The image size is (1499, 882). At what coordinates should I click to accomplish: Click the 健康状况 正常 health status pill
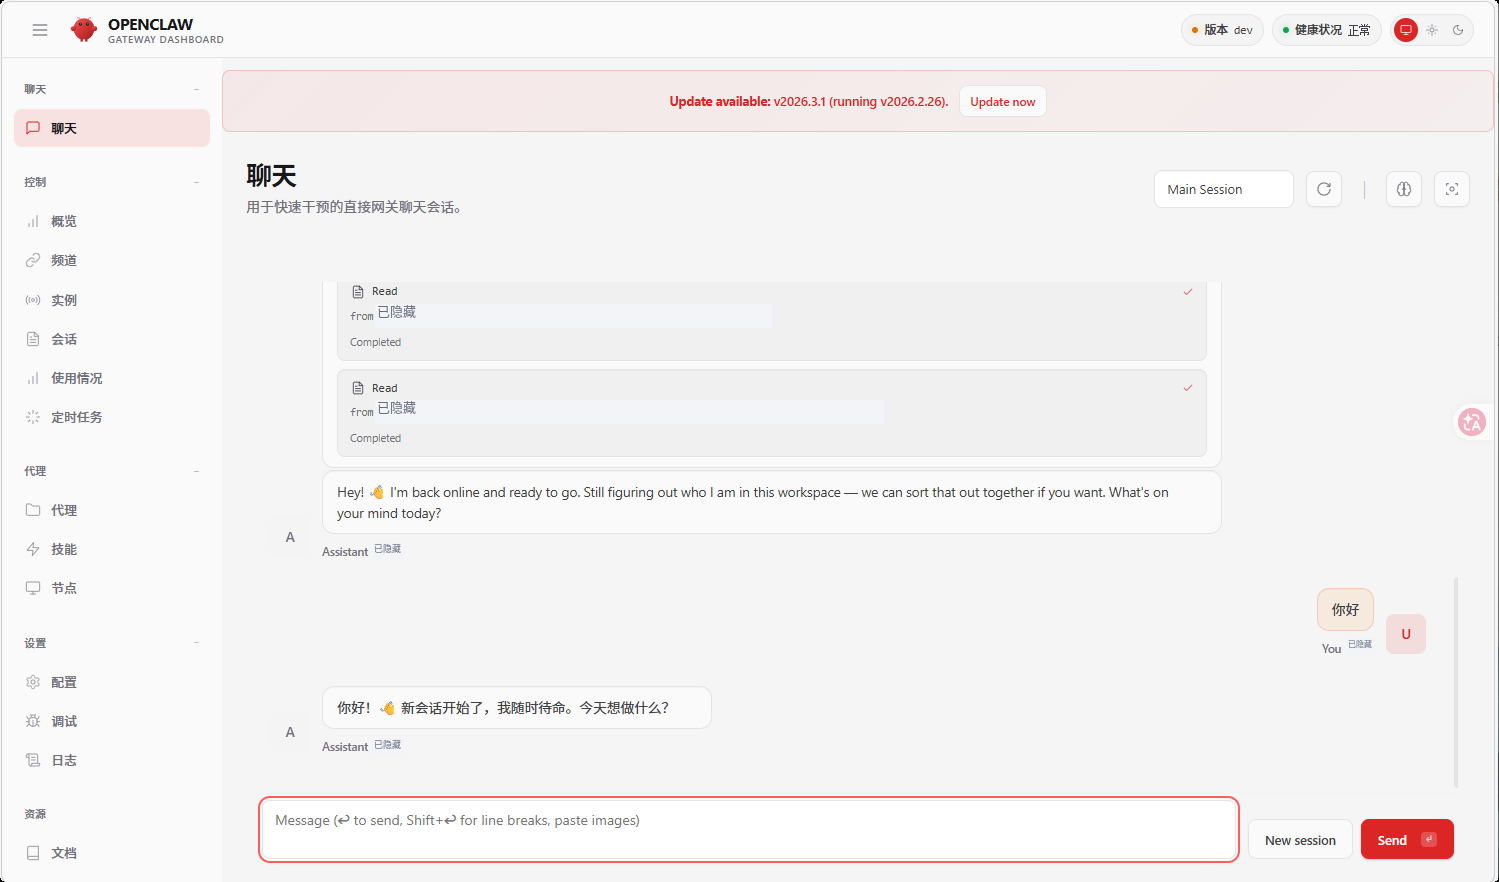click(1327, 30)
